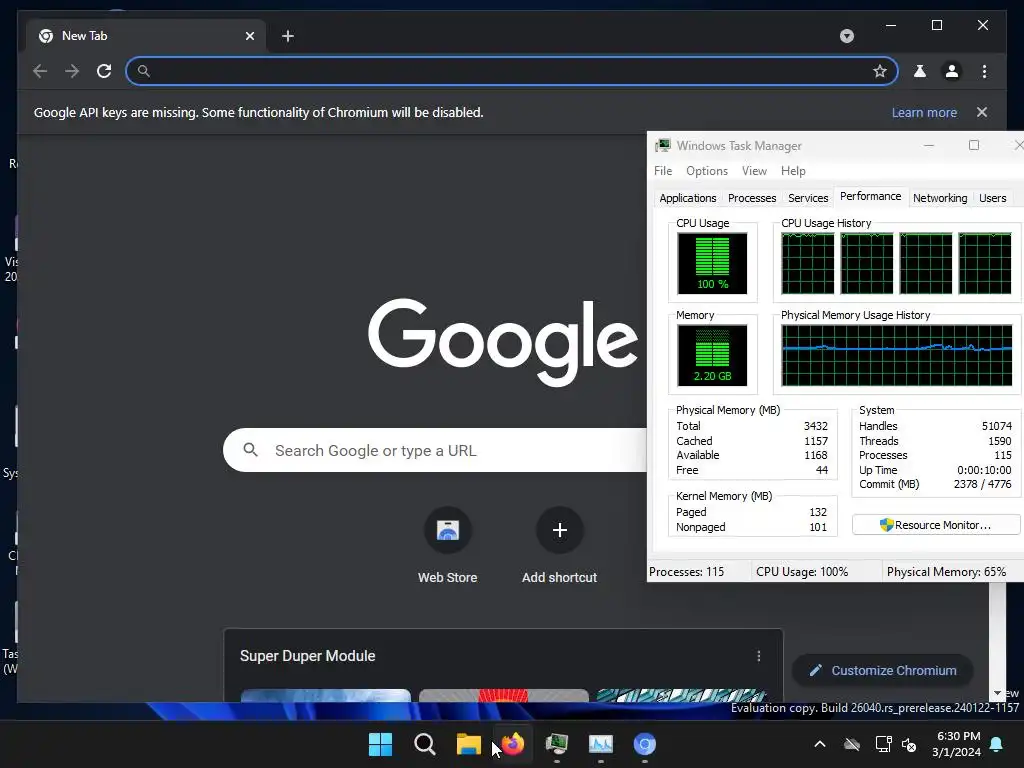
Task: Reload the current Chromium page
Action: 104,71
